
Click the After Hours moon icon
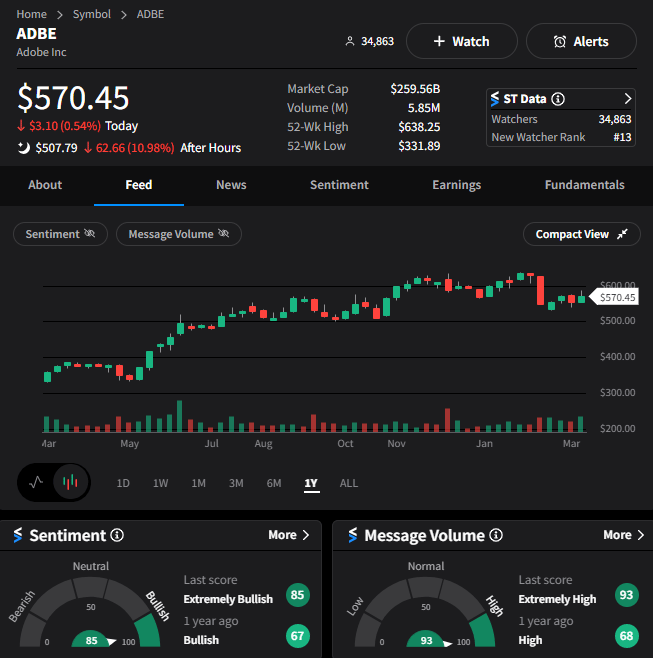pos(24,148)
